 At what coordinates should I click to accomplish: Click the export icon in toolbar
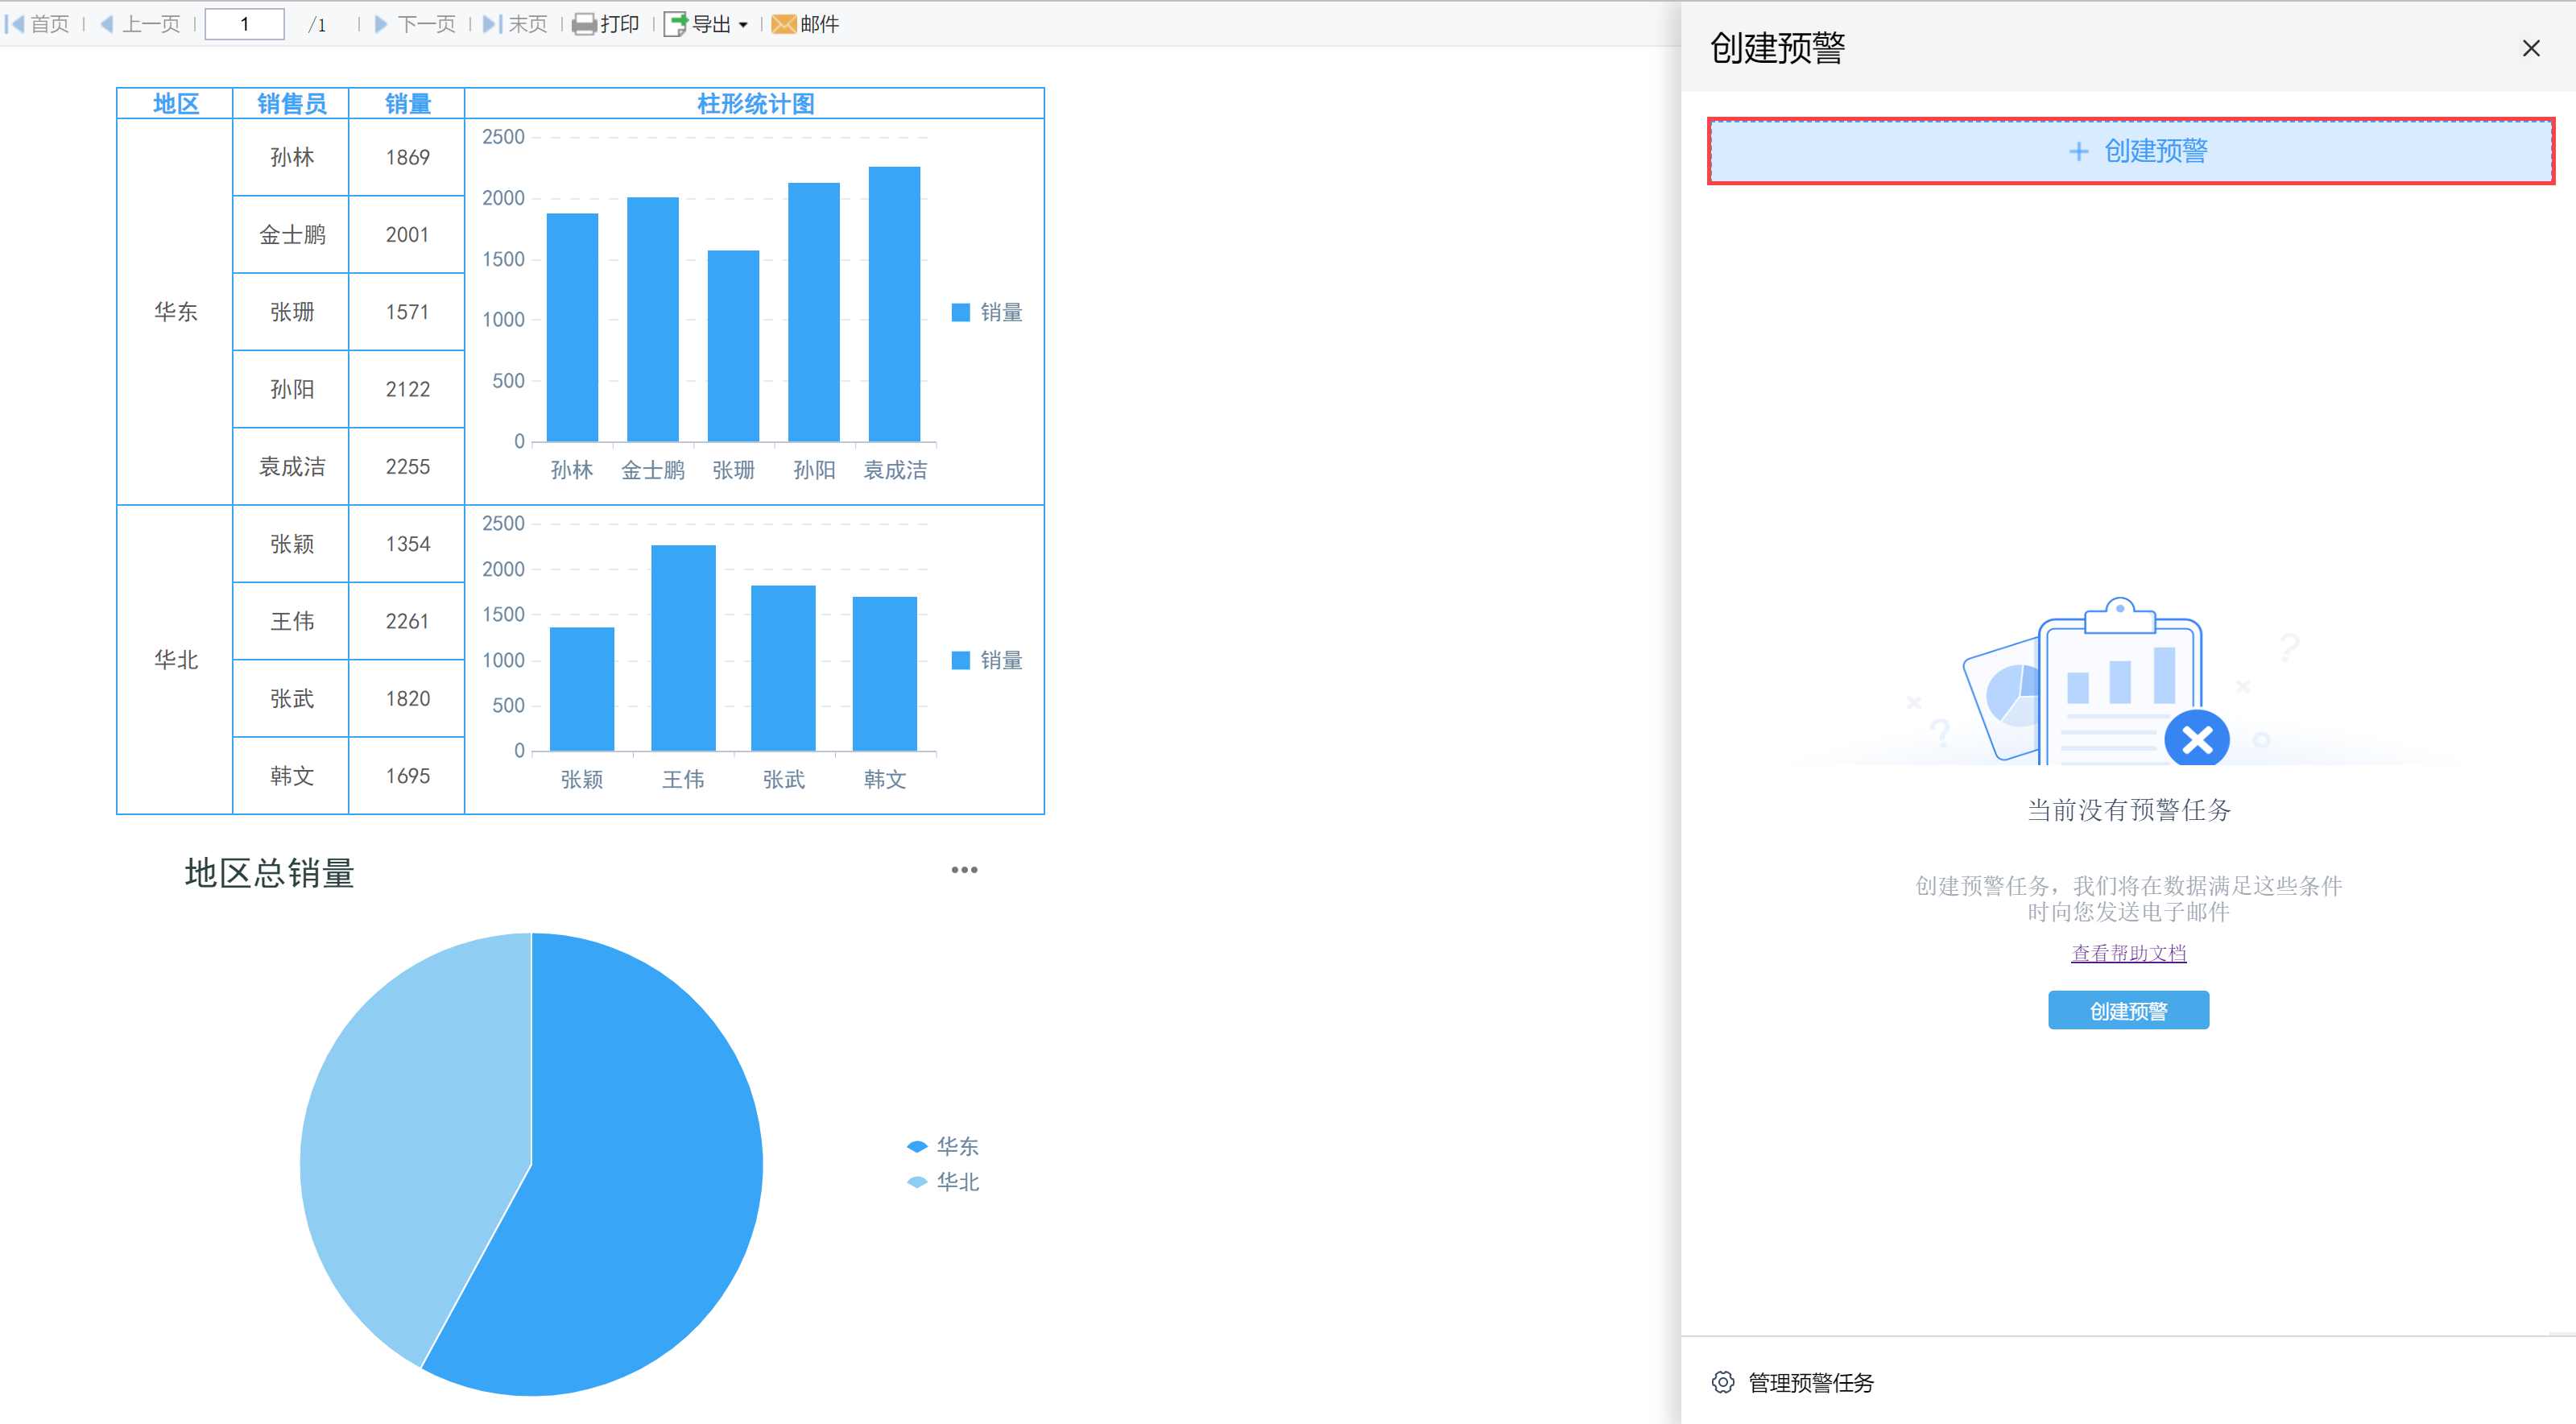[x=676, y=24]
